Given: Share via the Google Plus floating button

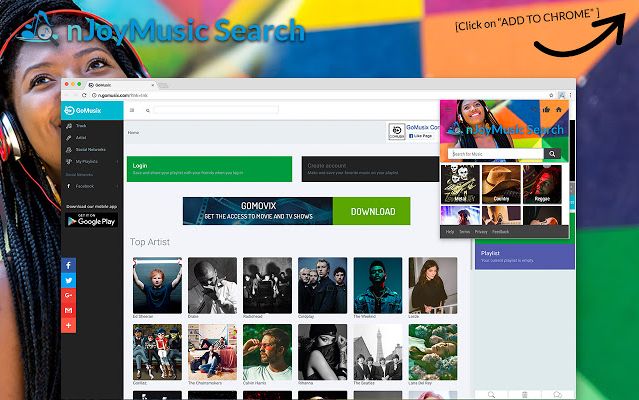Looking at the screenshot, I should [x=68, y=295].
